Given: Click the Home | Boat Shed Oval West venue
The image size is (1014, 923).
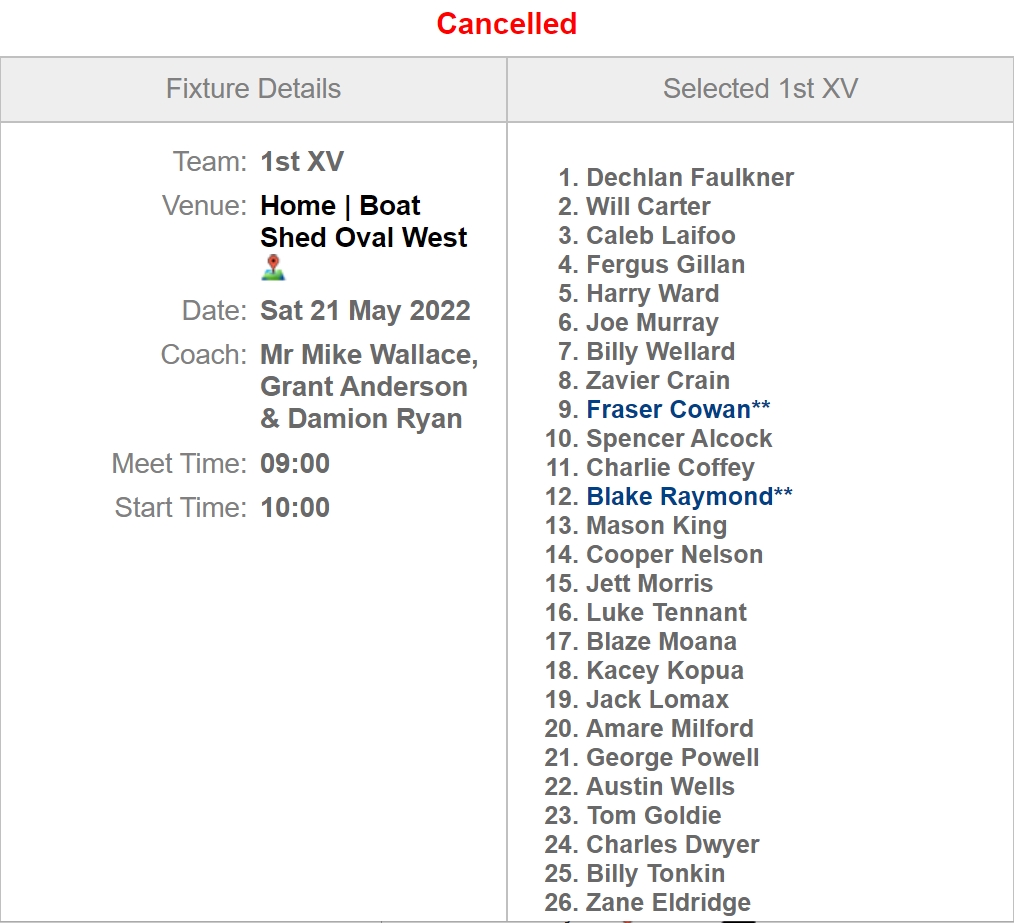Looking at the screenshot, I should click(363, 221).
